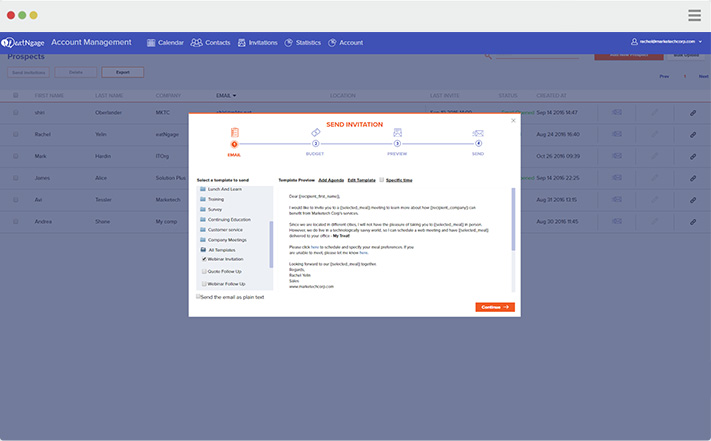Click the link icon in the Rachel Yelin row
The image size is (711, 441).
693,135
